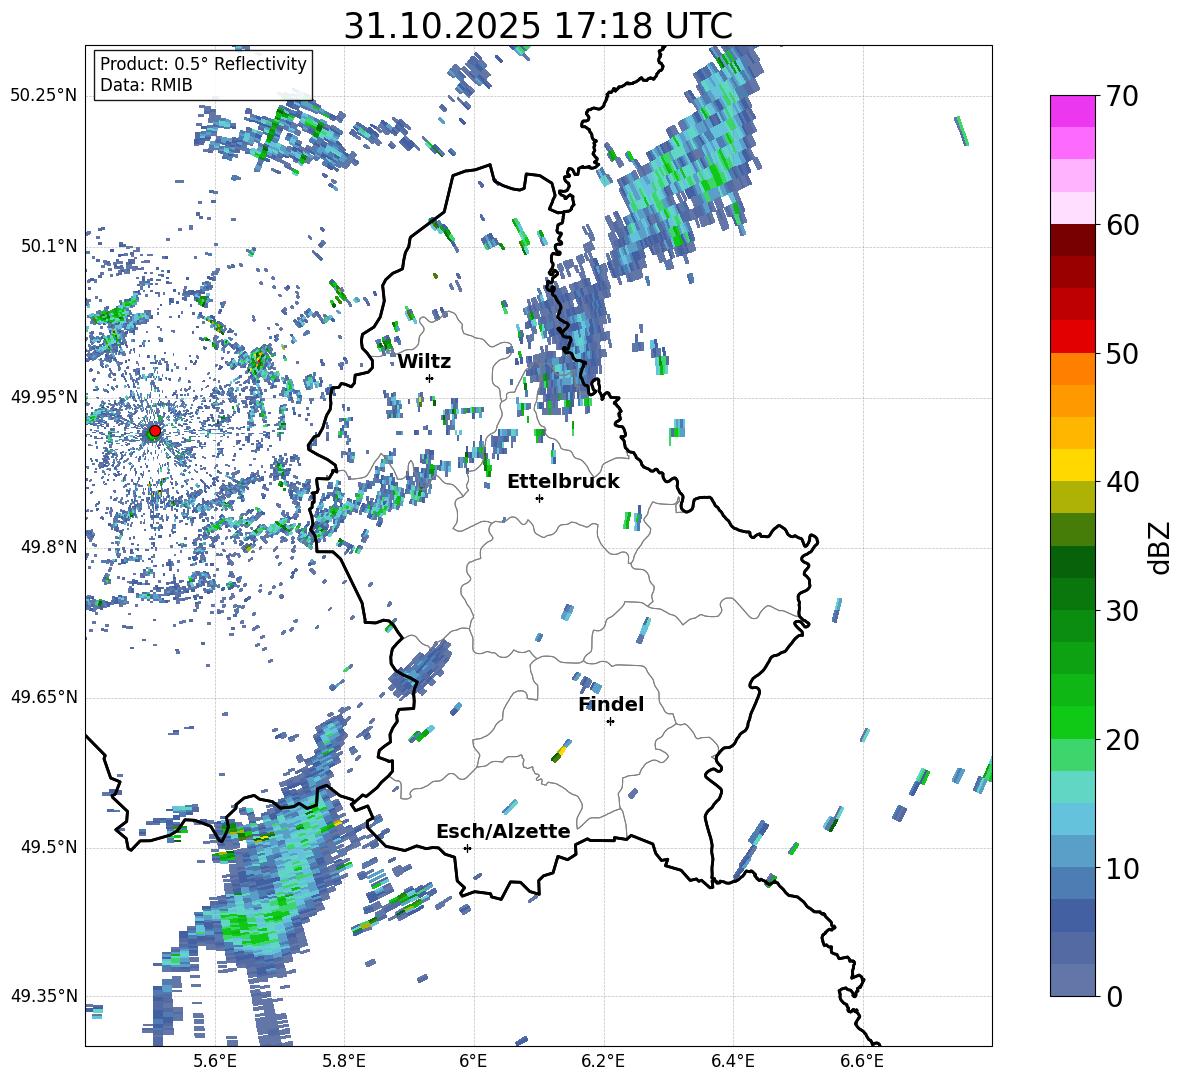The height and width of the screenshot is (1081, 1184).
Task: Click the Ettelbruck station cross marker
Action: pyautogui.click(x=539, y=498)
